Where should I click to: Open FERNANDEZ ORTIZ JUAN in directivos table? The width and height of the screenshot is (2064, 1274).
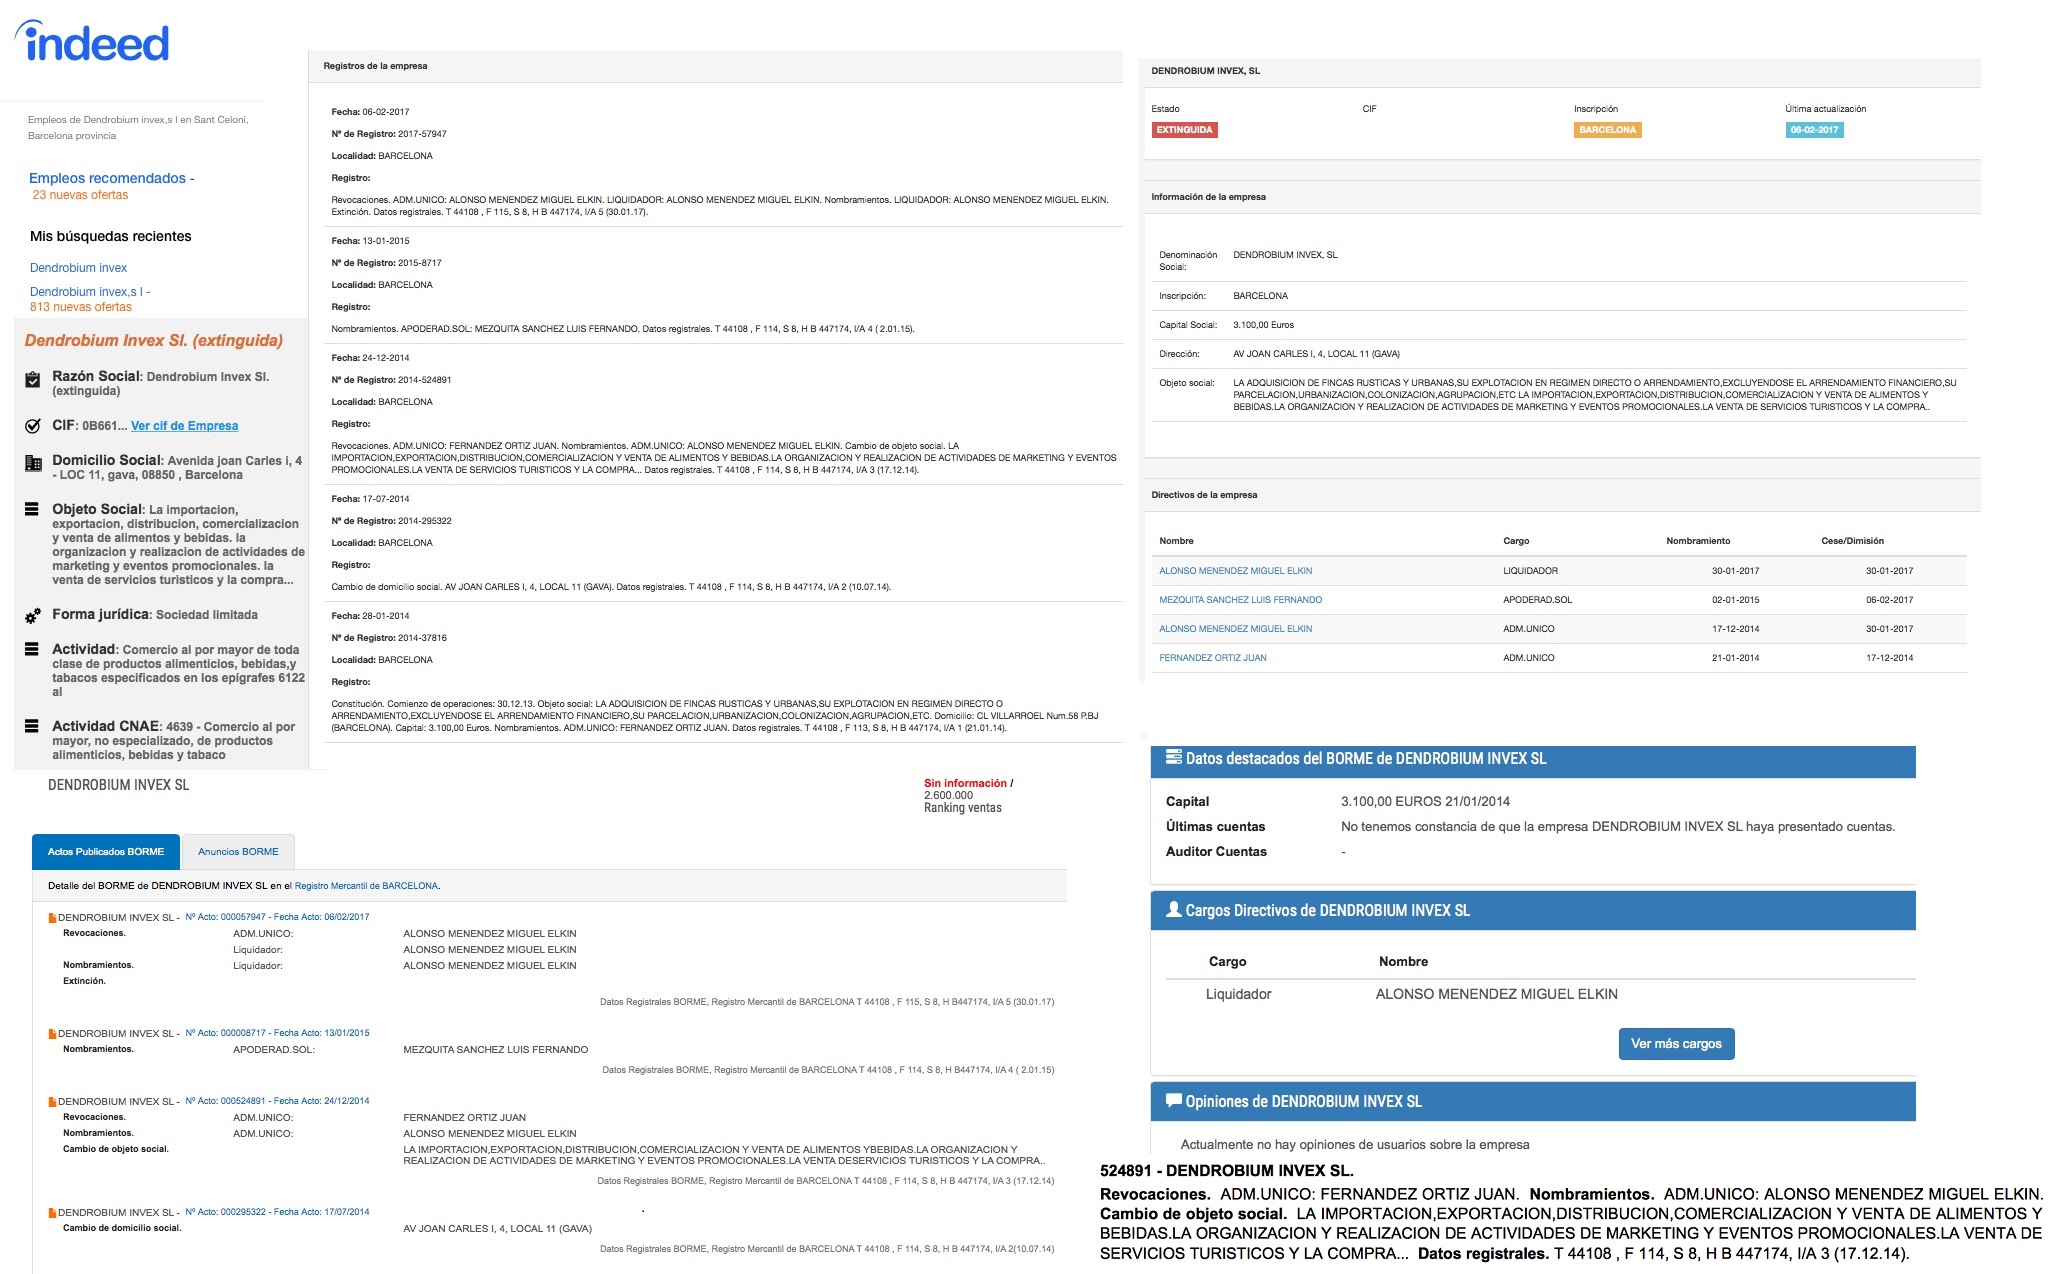click(x=1212, y=658)
